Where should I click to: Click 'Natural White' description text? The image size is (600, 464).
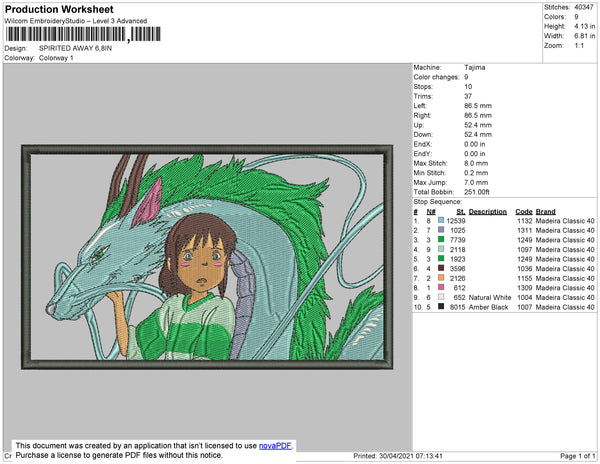[x=490, y=297]
